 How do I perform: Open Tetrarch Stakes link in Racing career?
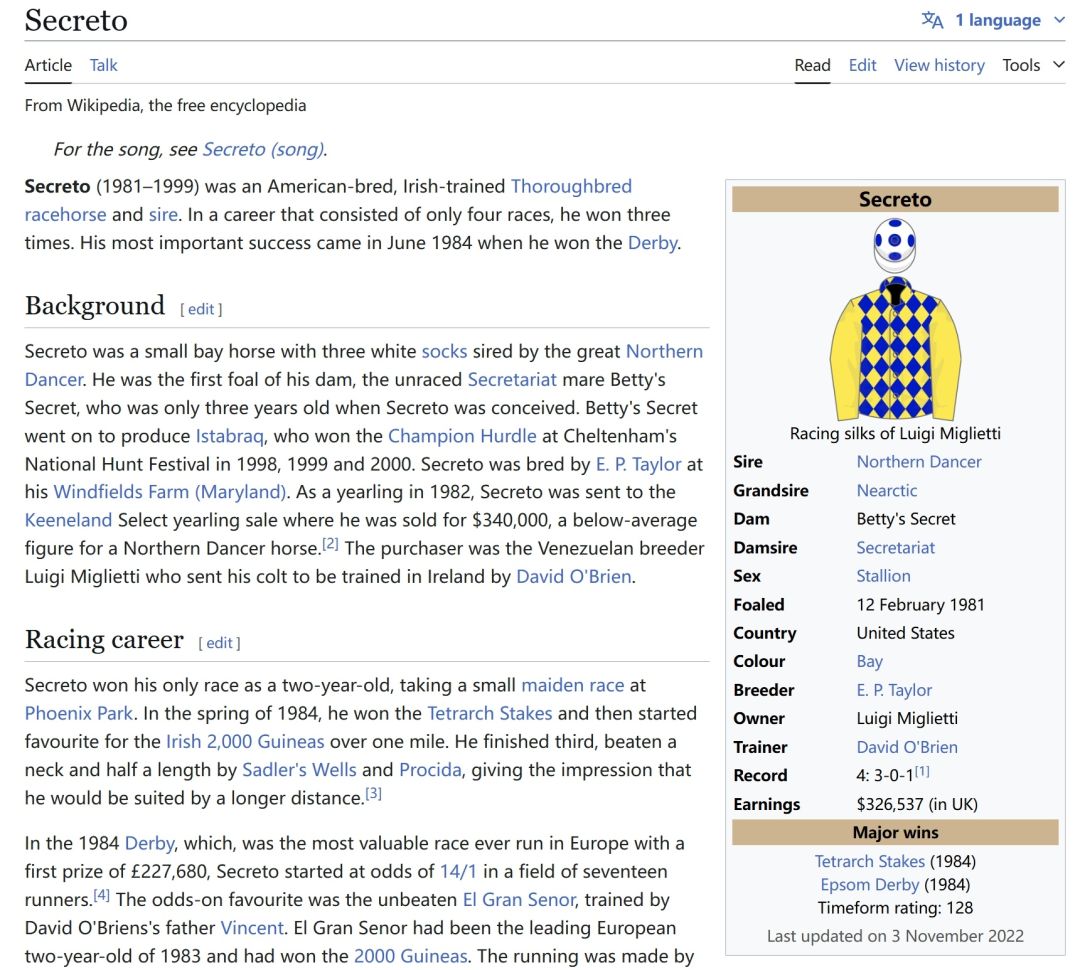click(490, 714)
